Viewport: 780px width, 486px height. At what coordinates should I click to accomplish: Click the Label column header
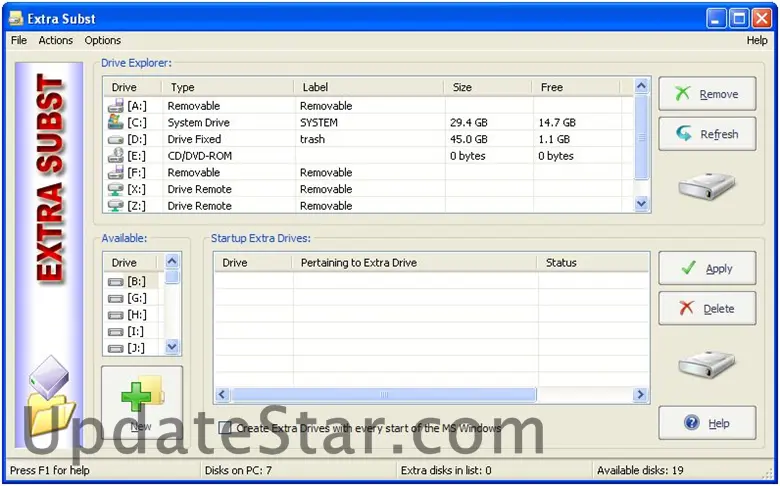pos(369,87)
